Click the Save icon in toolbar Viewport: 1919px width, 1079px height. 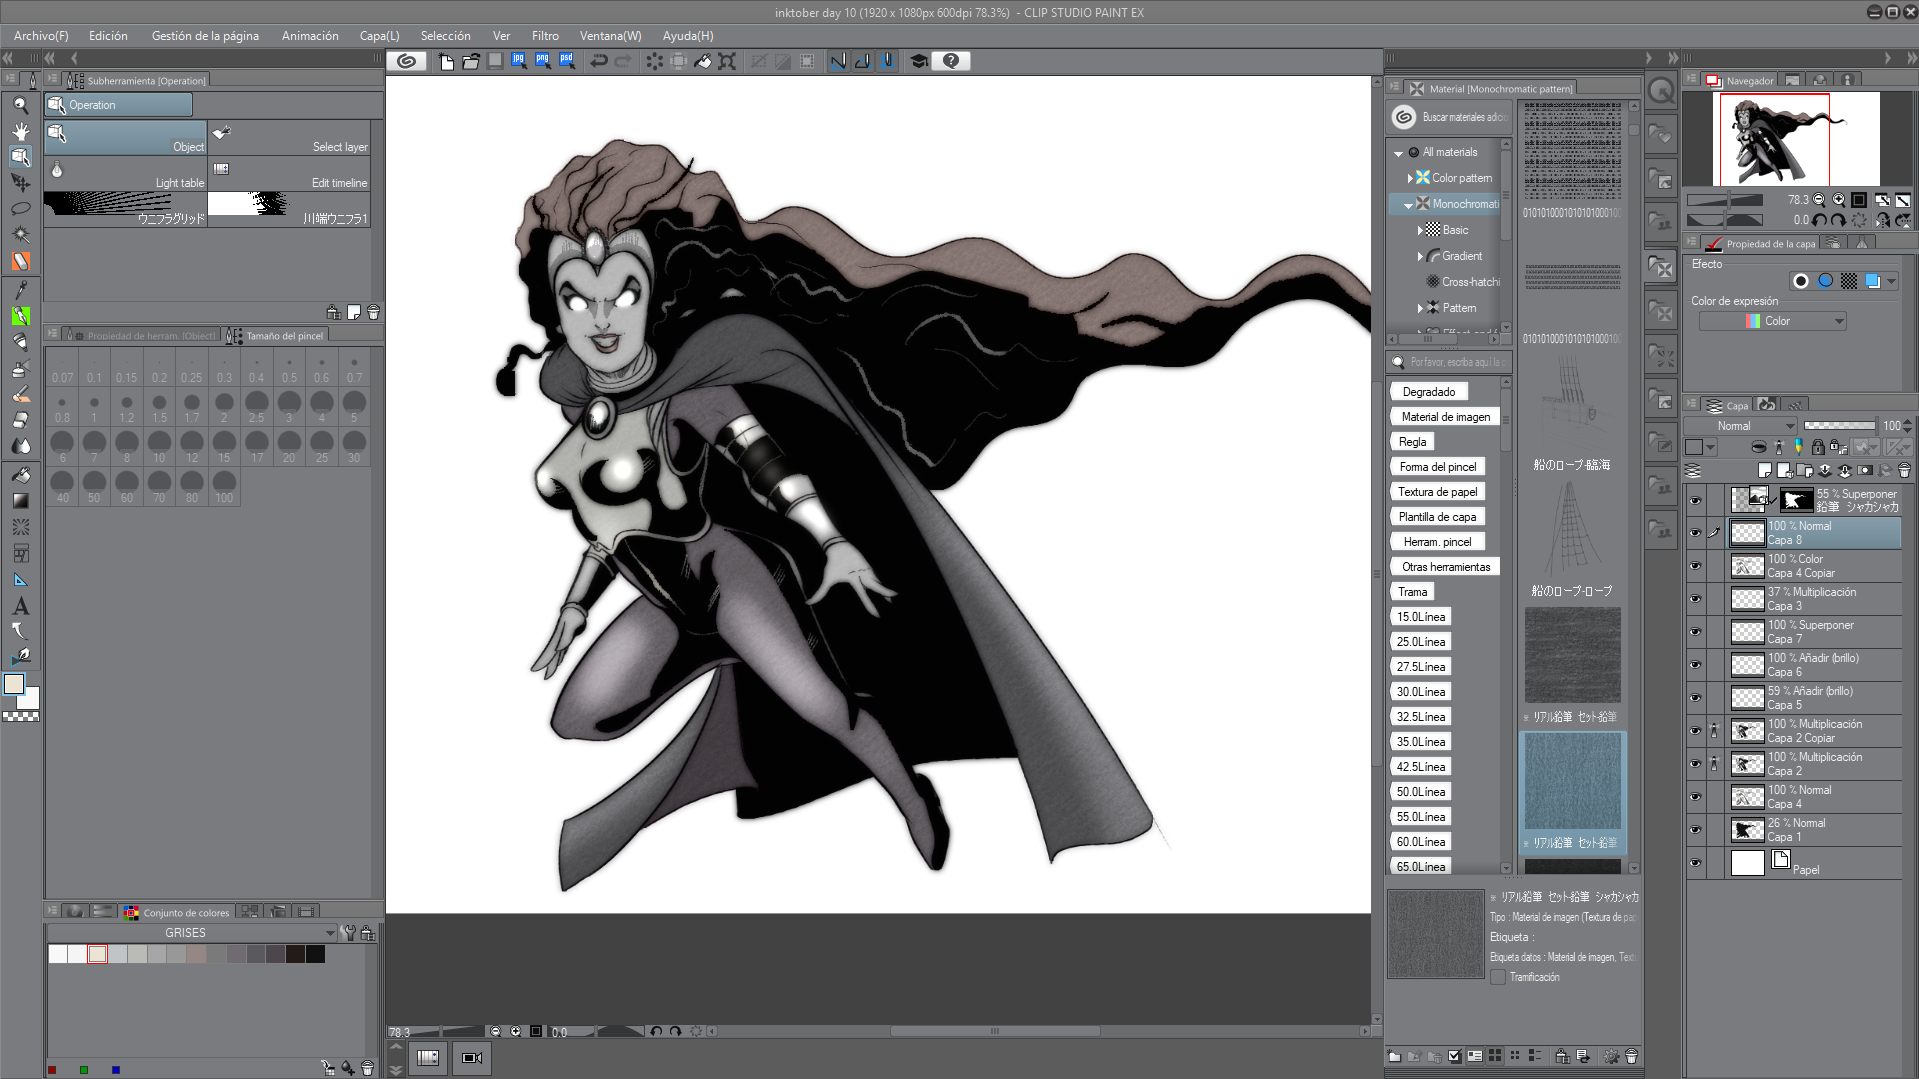(x=495, y=61)
